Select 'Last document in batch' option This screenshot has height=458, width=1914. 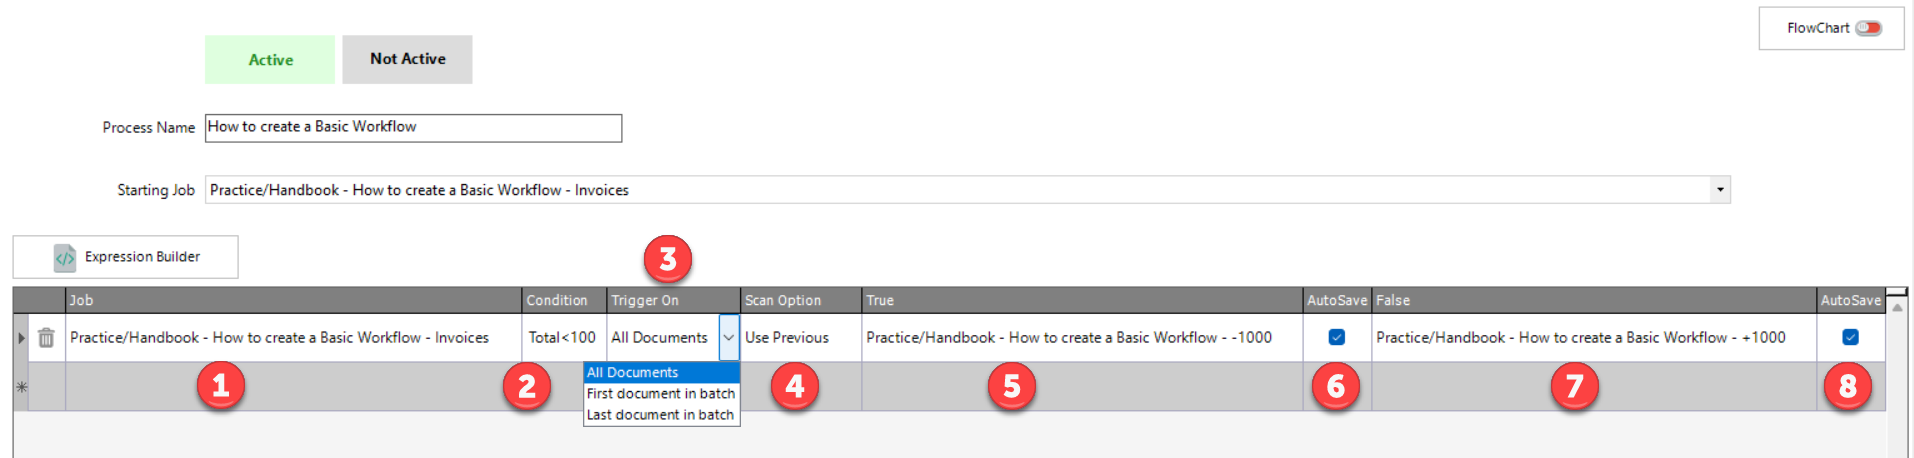tap(660, 415)
